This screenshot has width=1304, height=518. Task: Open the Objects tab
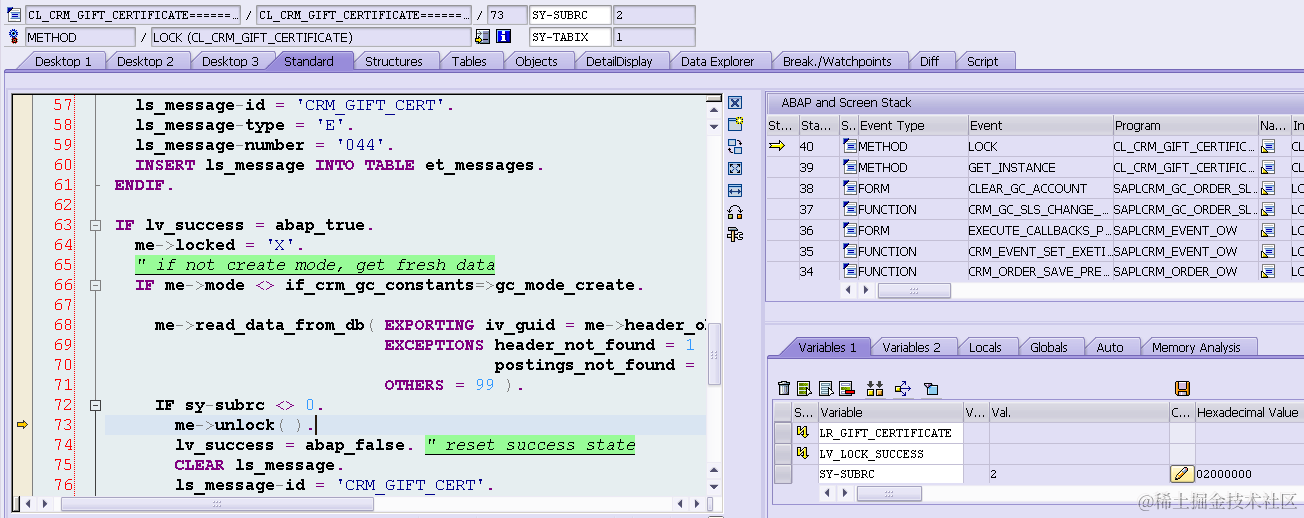536,61
